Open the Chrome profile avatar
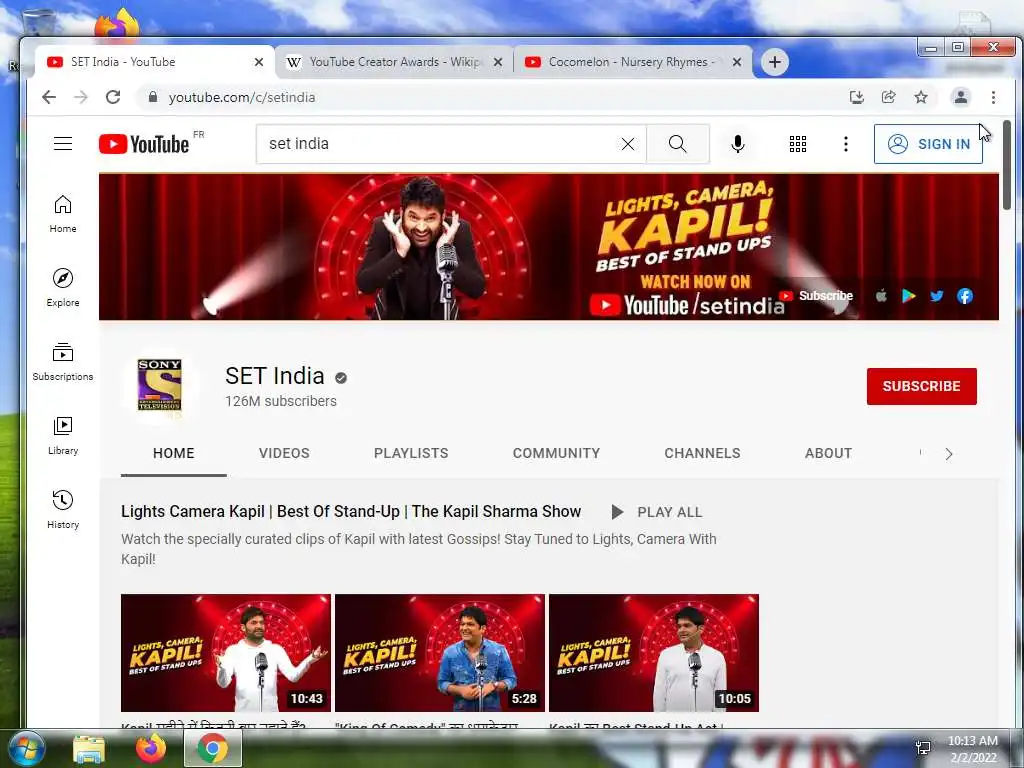The height and width of the screenshot is (768, 1024). [961, 97]
